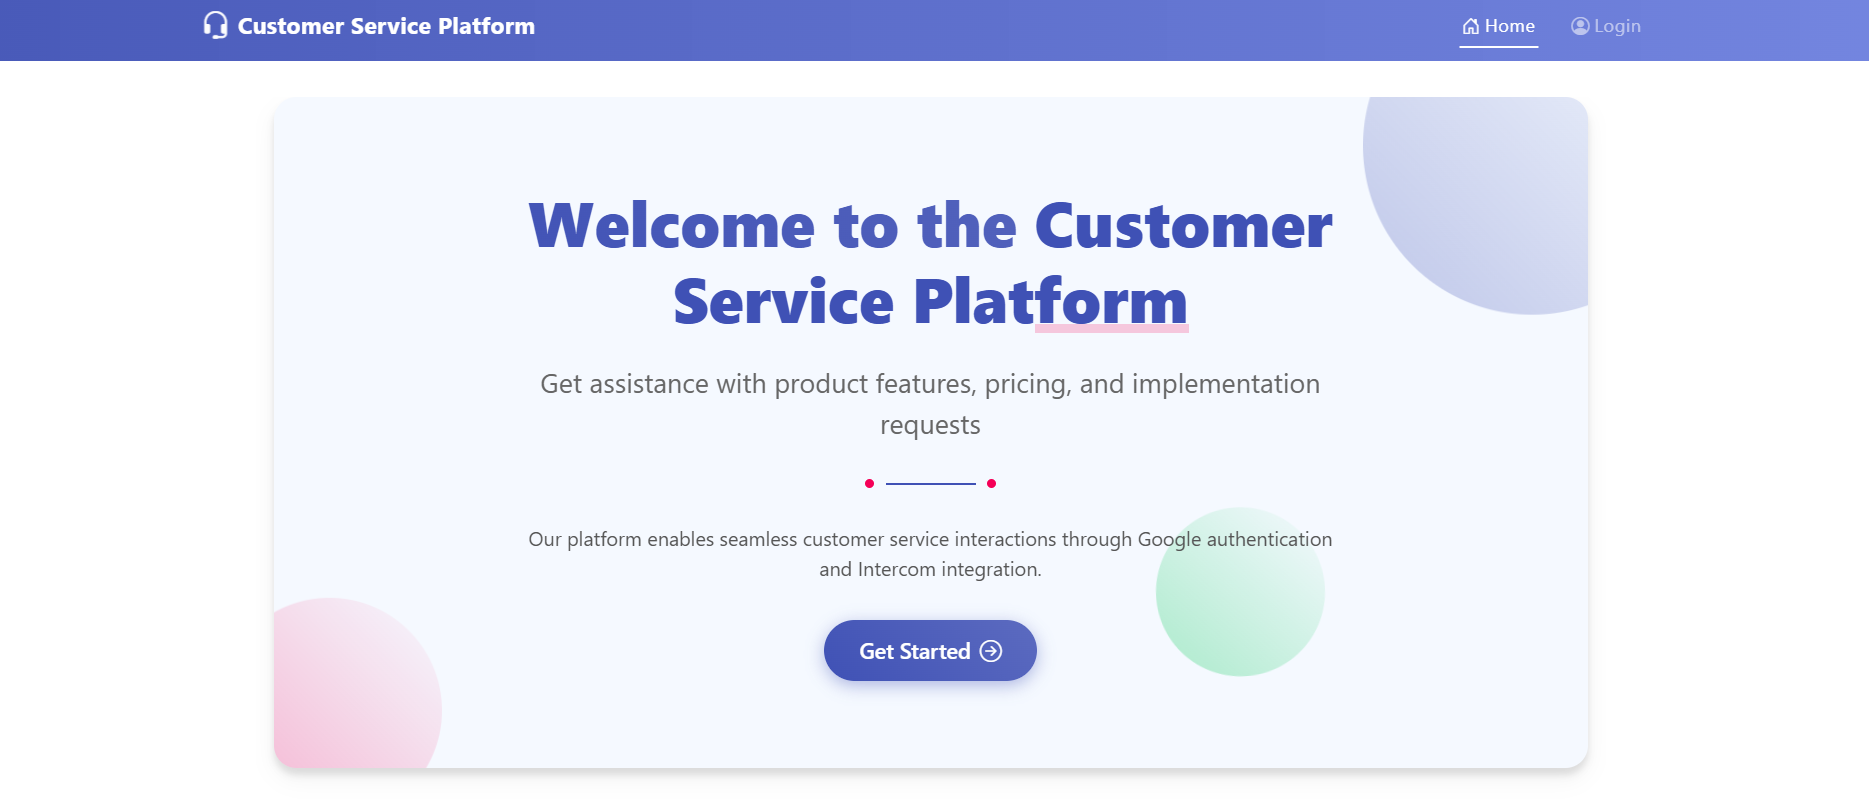This screenshot has height=807, width=1869.
Task: Click the red dot left of divider line
Action: [869, 483]
